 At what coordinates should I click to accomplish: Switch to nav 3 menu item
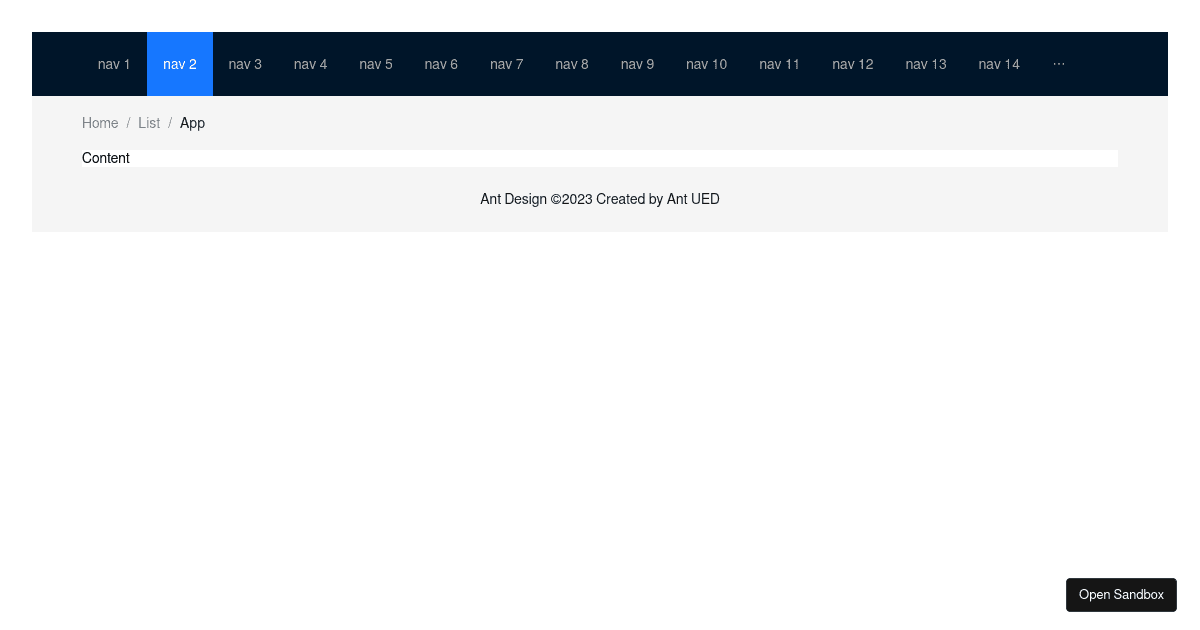click(x=245, y=64)
